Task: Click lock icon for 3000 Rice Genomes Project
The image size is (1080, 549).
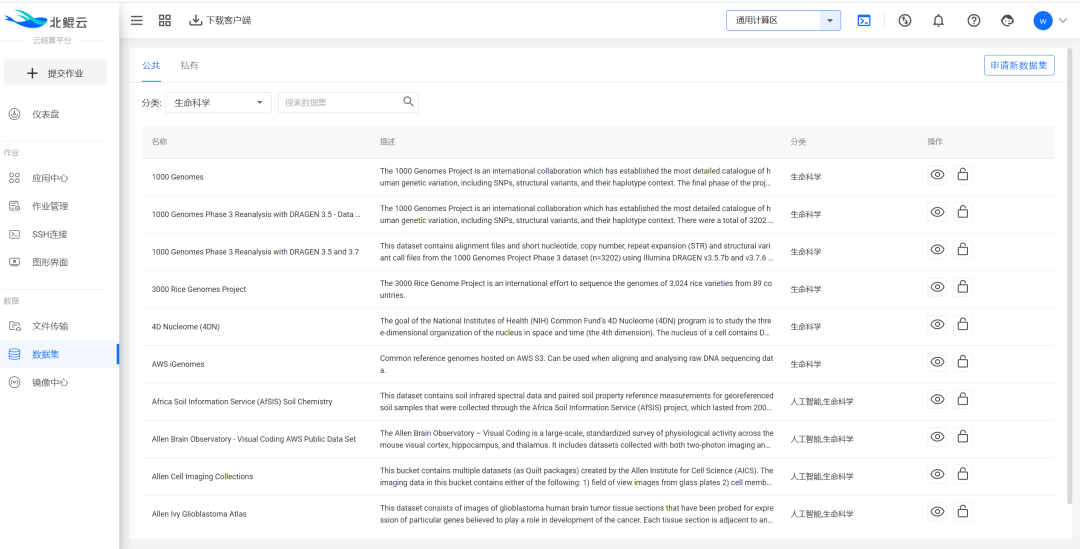Action: pyautogui.click(x=963, y=287)
